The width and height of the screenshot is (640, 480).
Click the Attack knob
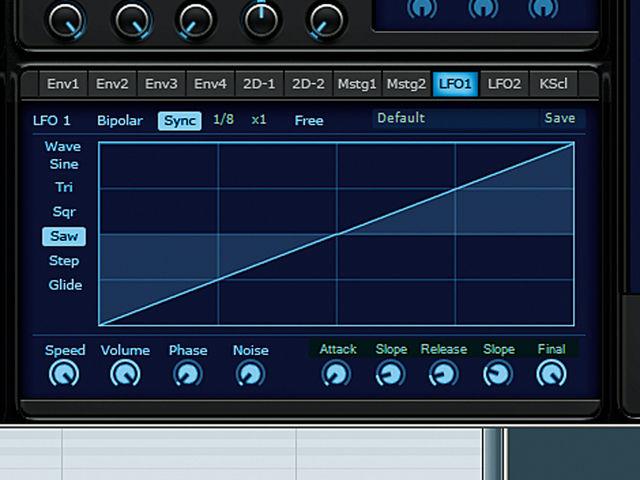(x=336, y=374)
